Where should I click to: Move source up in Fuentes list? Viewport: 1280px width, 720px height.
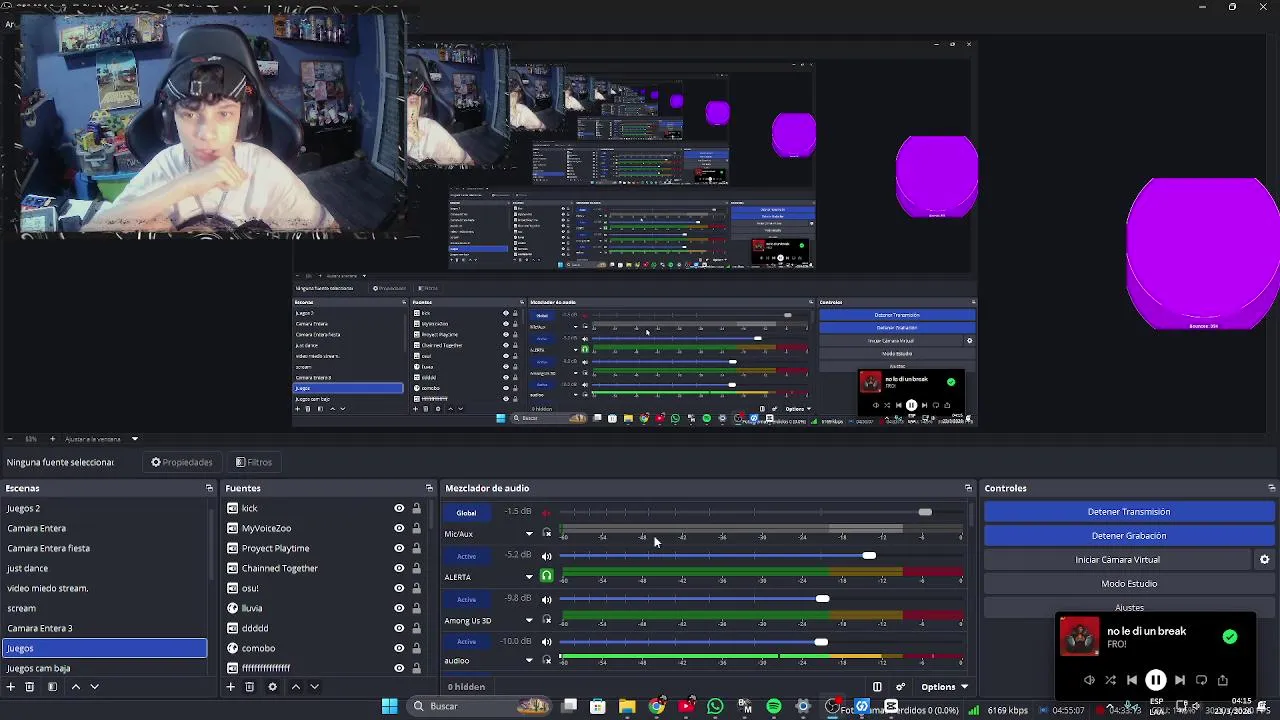pyautogui.click(x=295, y=687)
